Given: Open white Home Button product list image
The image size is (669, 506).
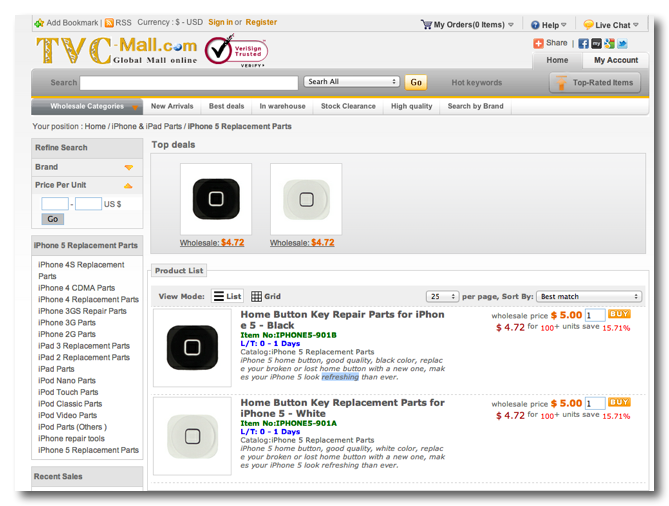Looking at the screenshot, I should point(192,436).
